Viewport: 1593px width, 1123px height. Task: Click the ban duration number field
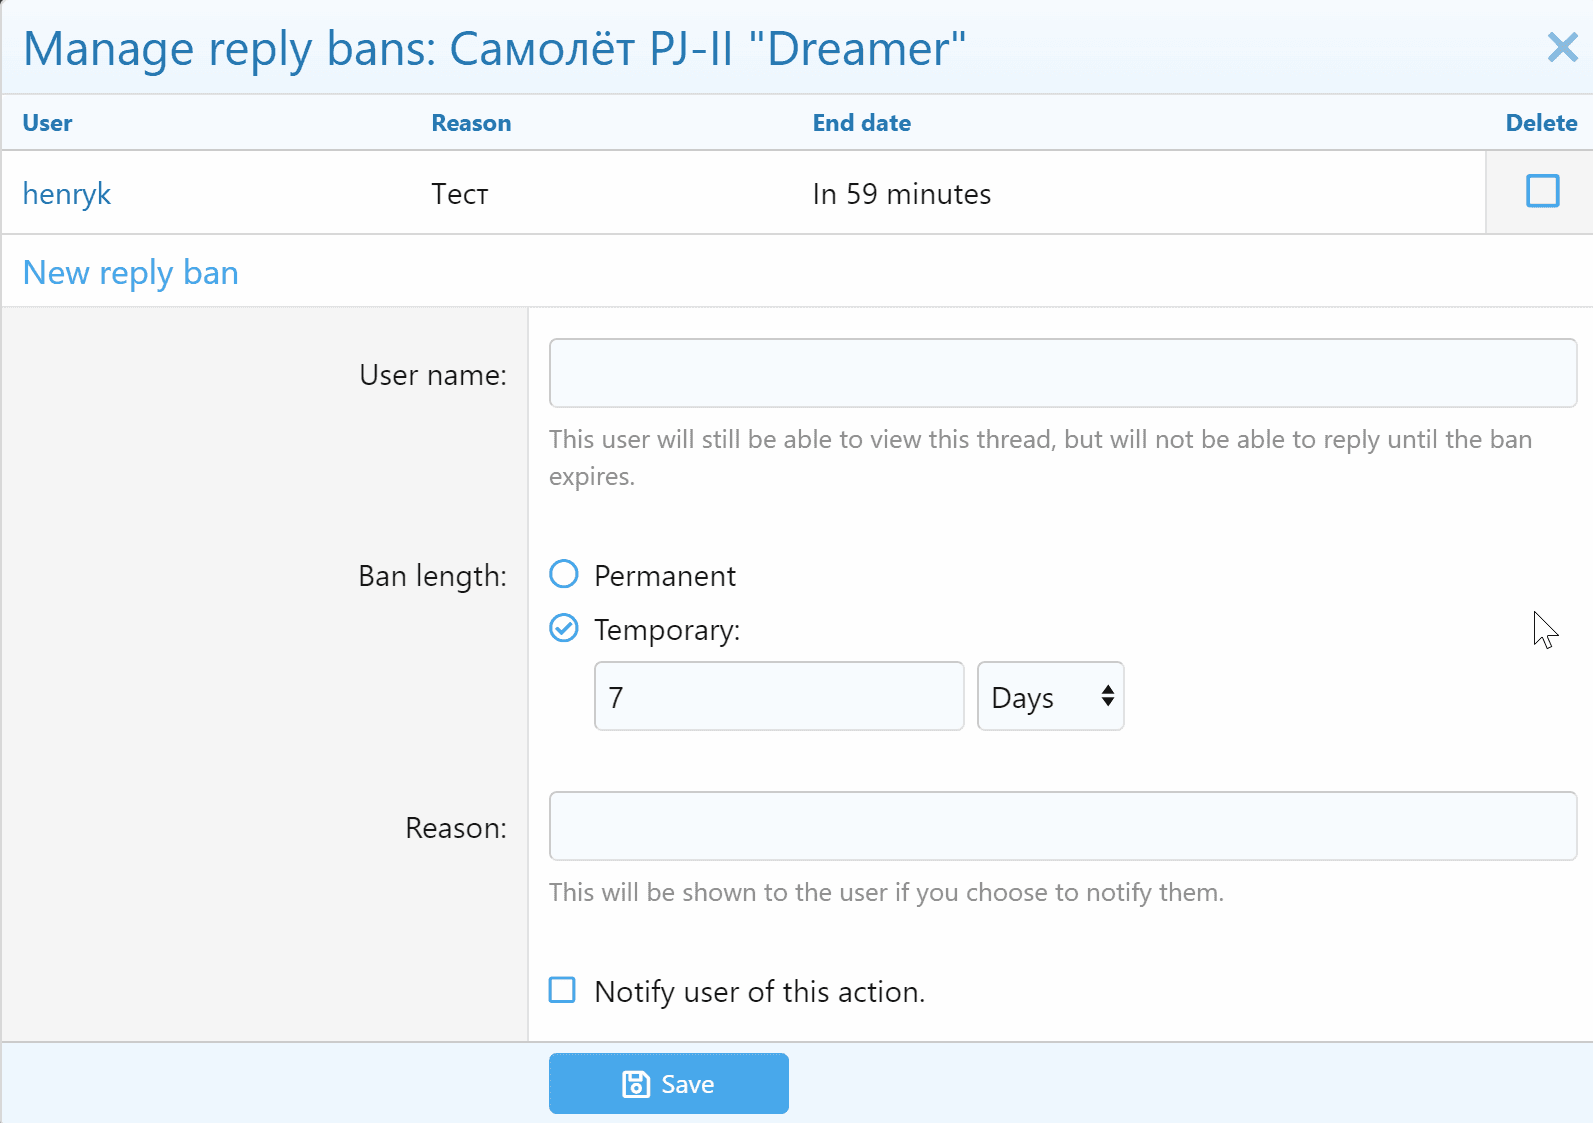pyautogui.click(x=778, y=696)
